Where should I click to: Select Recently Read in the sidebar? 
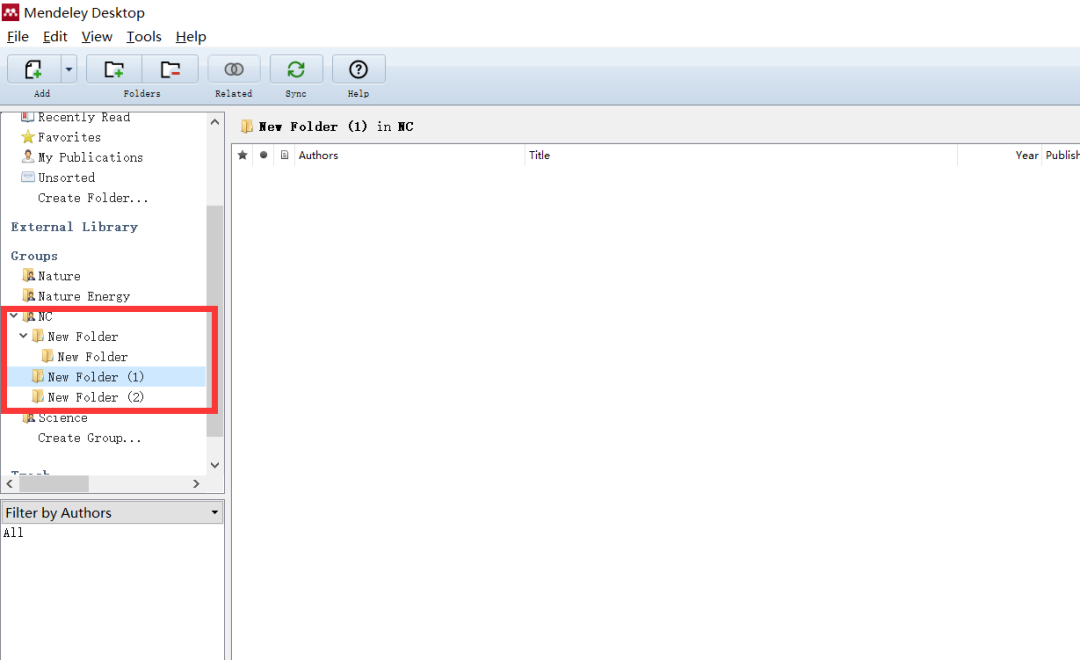(84, 117)
